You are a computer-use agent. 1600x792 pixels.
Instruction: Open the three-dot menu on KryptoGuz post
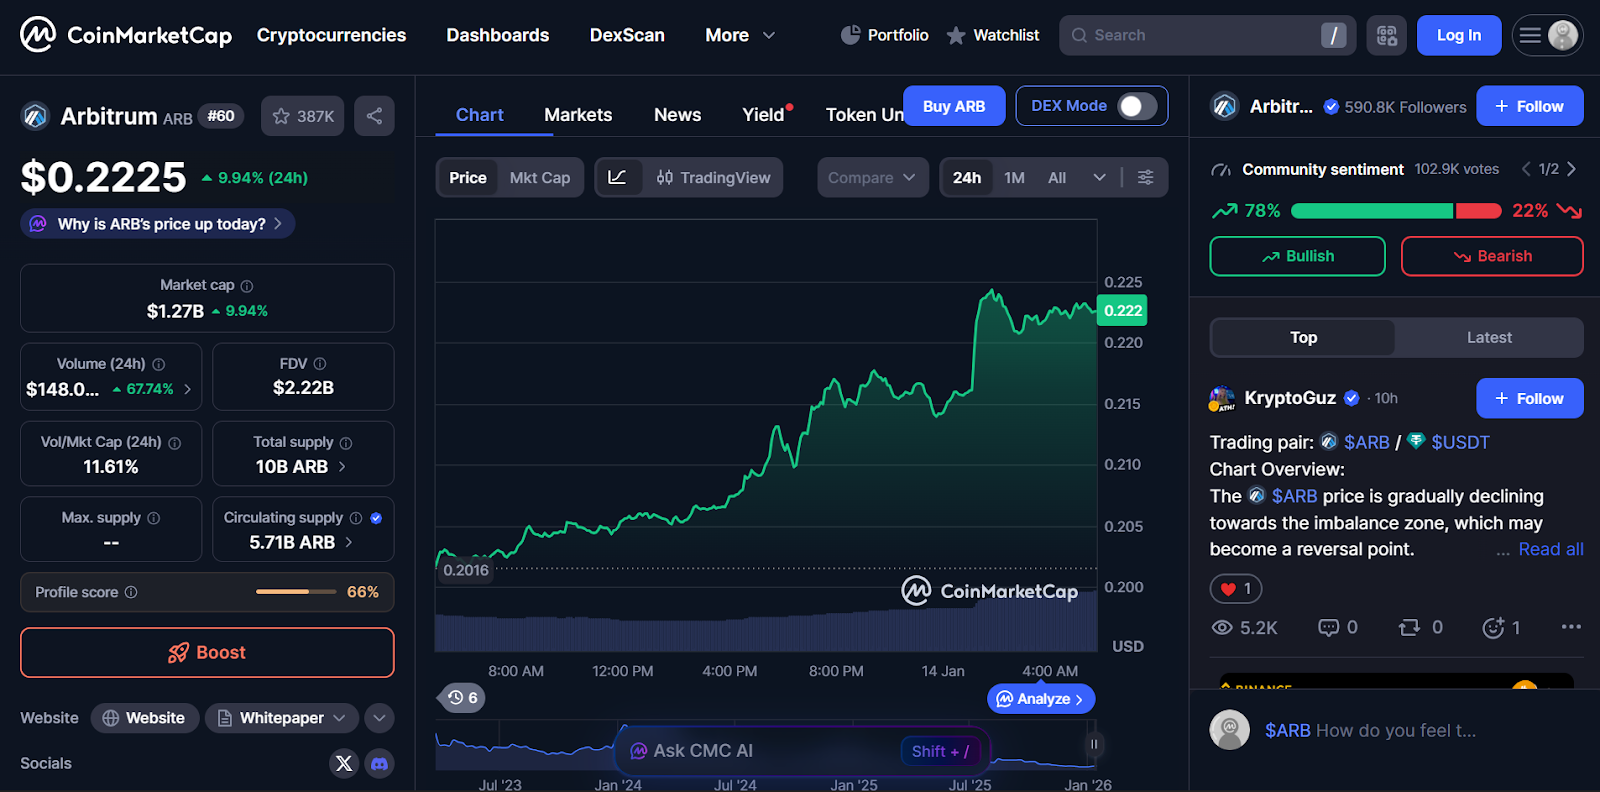coord(1570,627)
